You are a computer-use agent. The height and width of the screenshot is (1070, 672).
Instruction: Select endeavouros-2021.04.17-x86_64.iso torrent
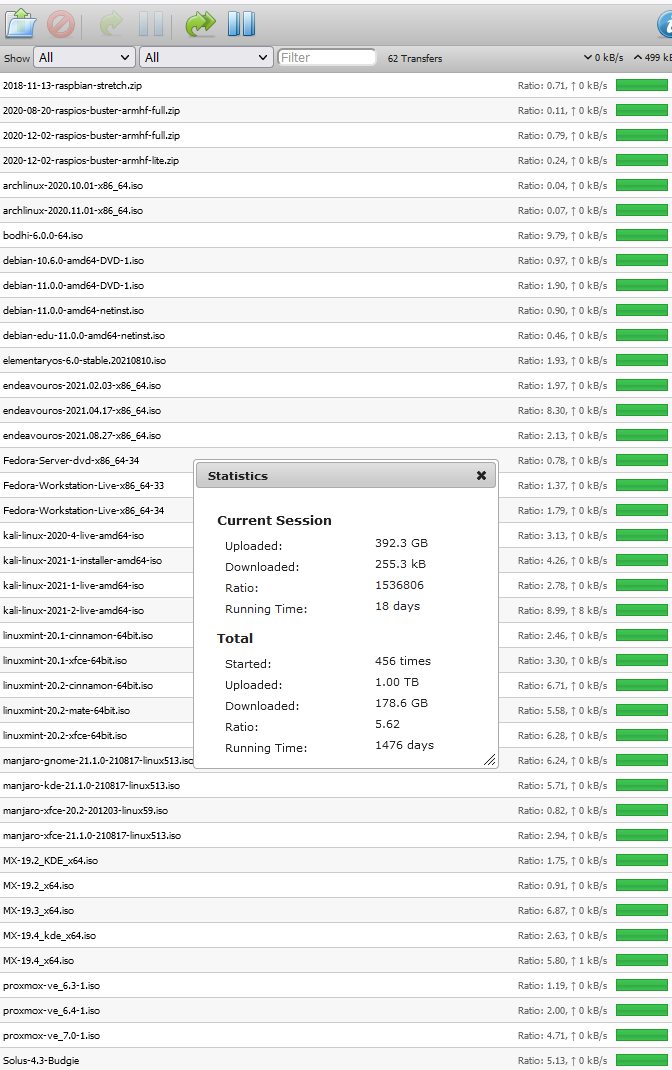tap(336, 411)
